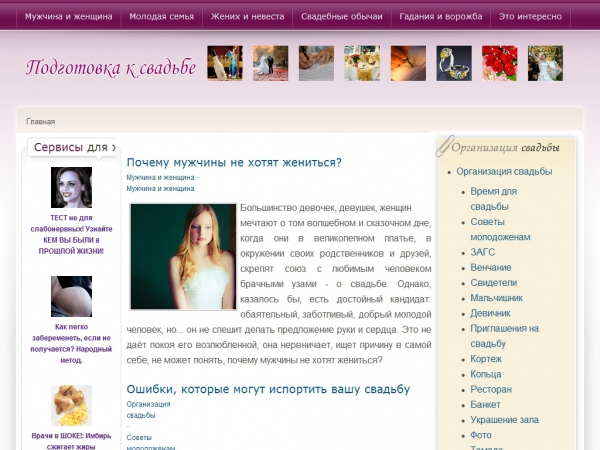
Task: Open the Мальчишник sidebar link
Action: pos(496,298)
